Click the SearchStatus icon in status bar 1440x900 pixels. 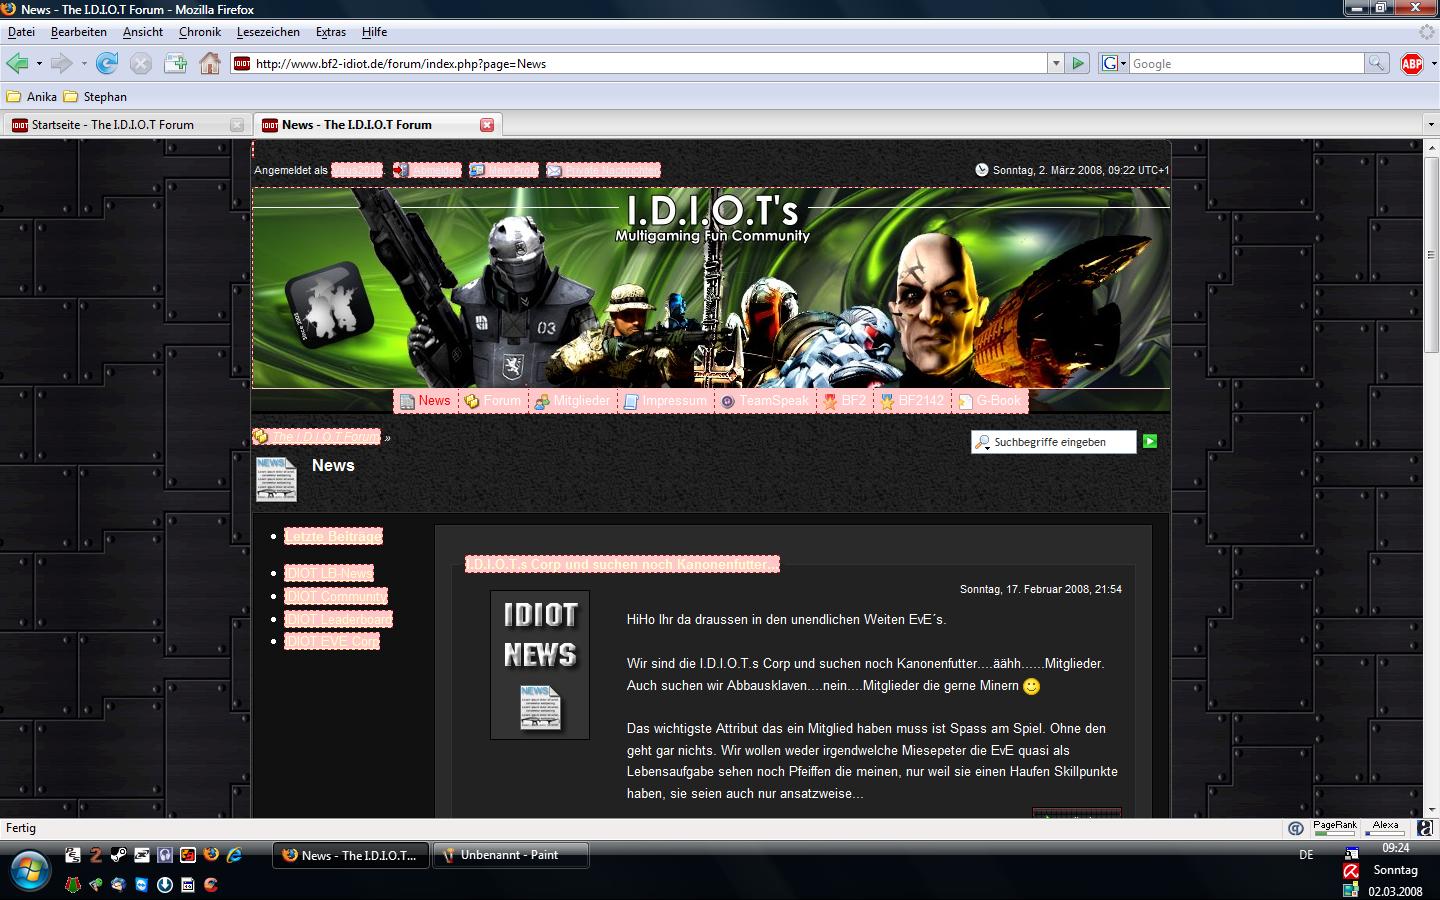click(1296, 828)
